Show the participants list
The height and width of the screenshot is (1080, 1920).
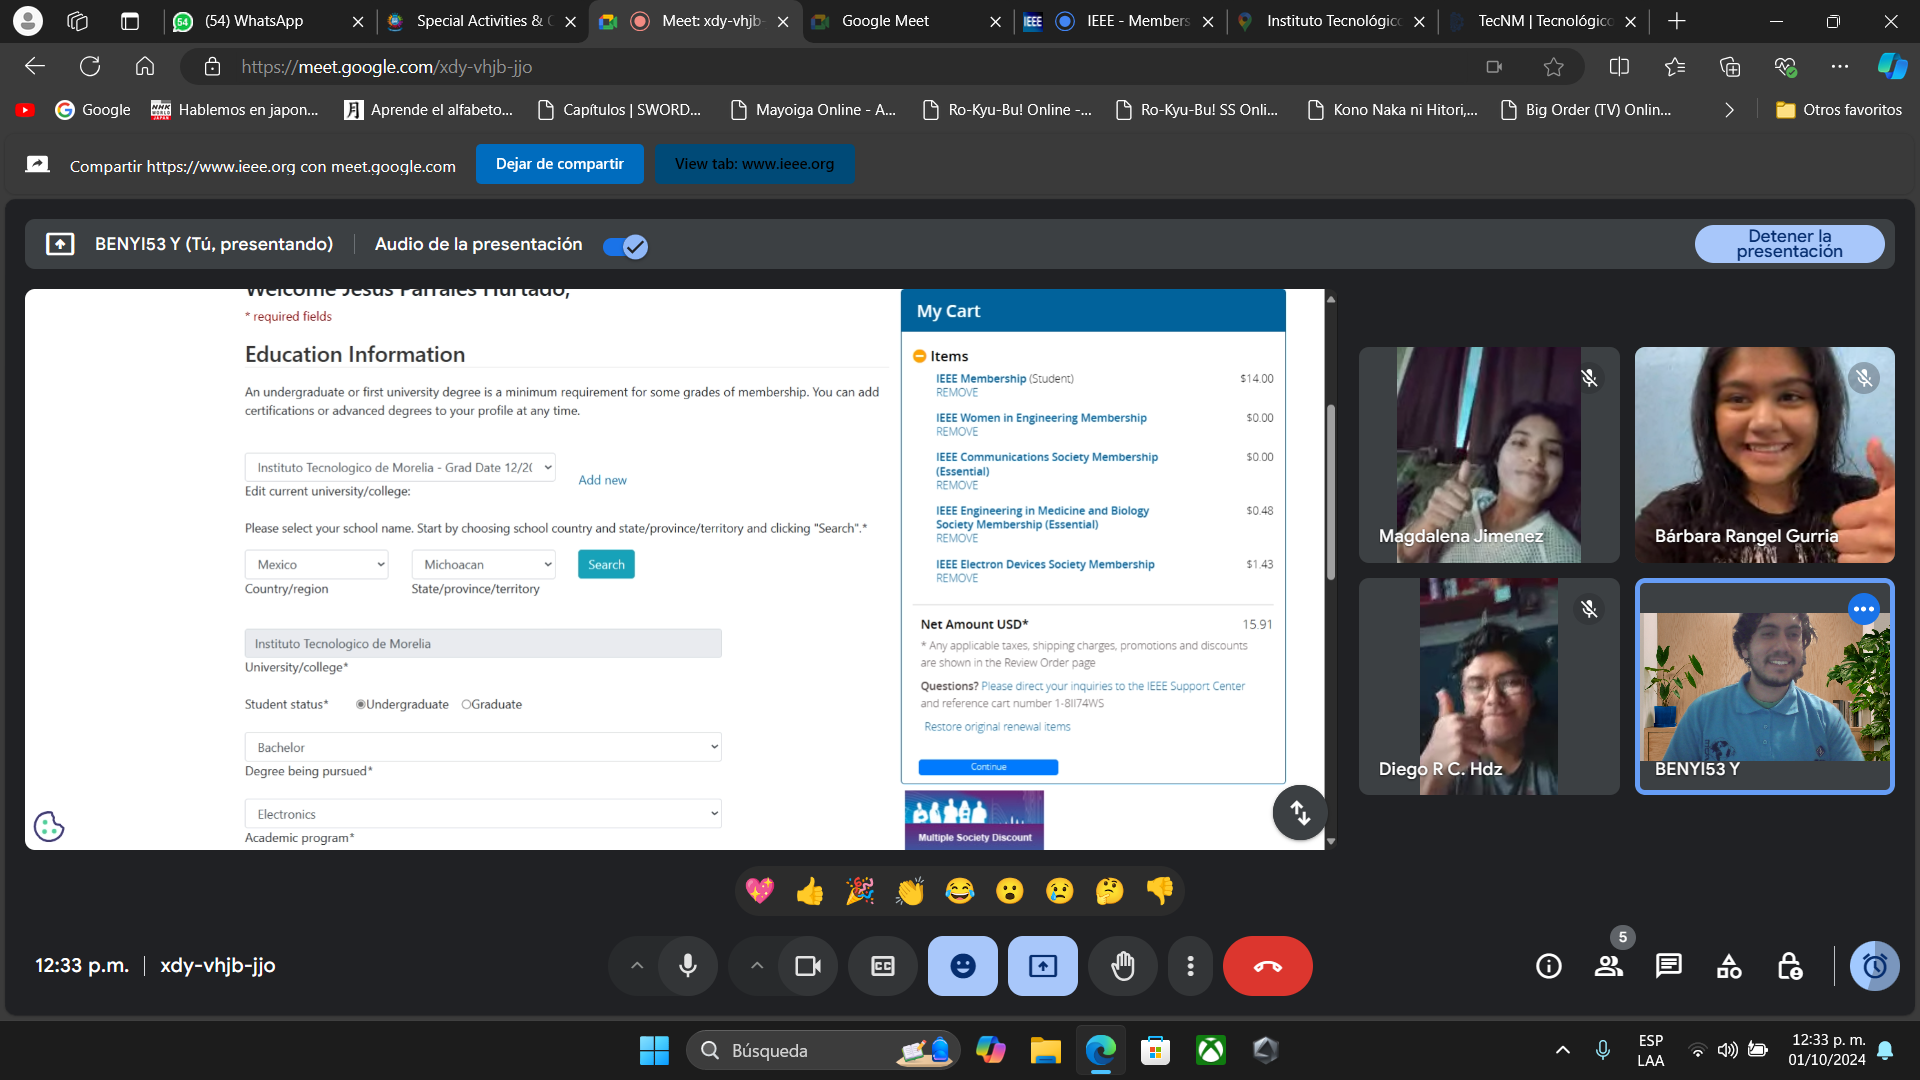point(1609,966)
